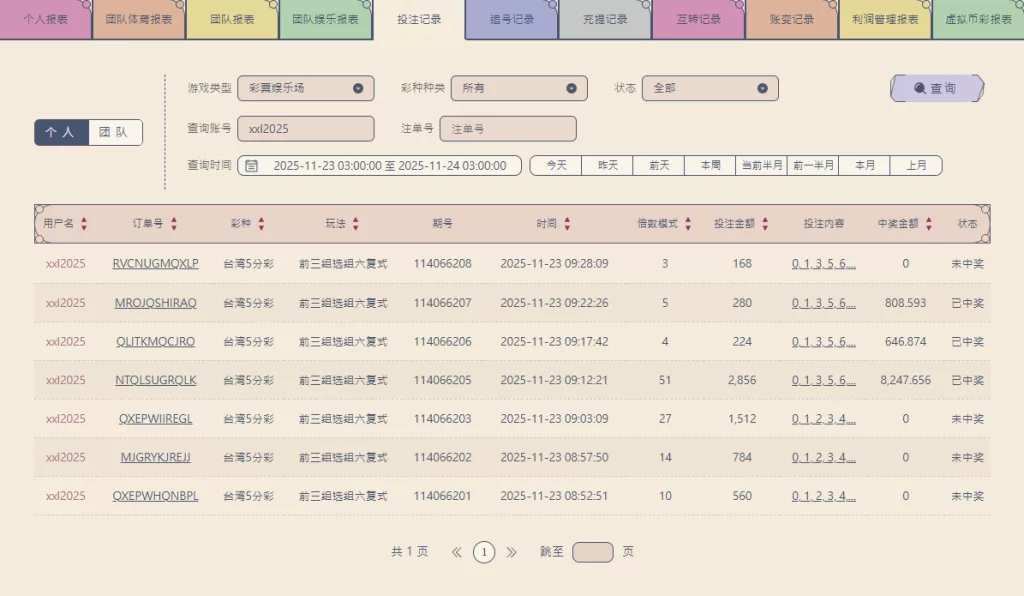Go to next page double-chevron icon
The width and height of the screenshot is (1024, 596).
(x=512, y=552)
